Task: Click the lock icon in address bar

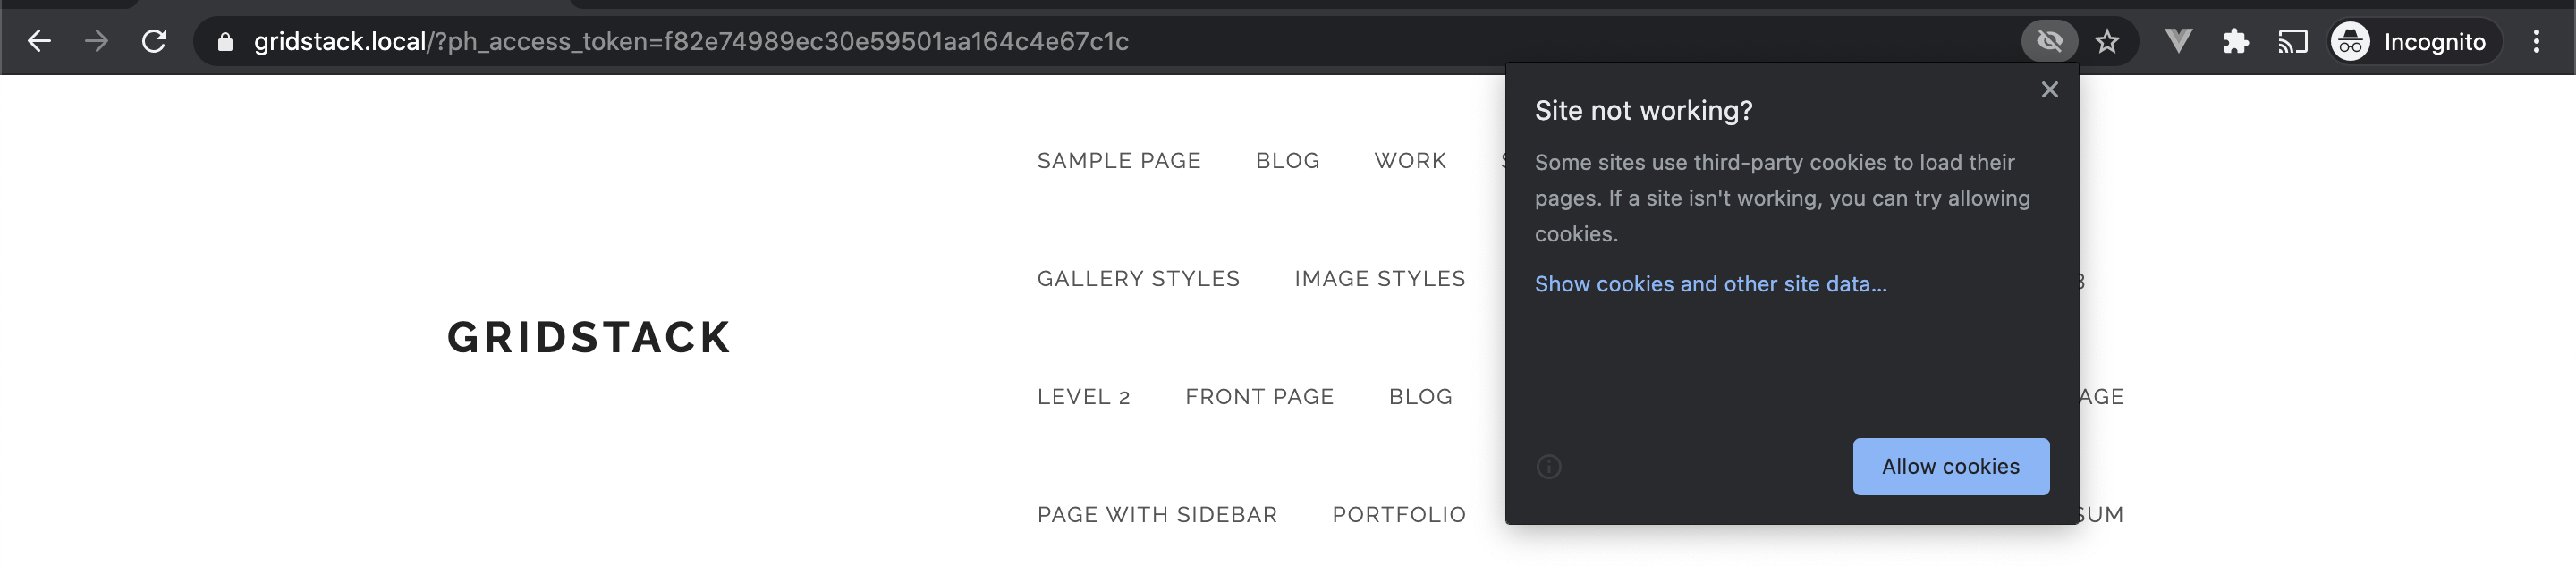Action: (x=225, y=42)
